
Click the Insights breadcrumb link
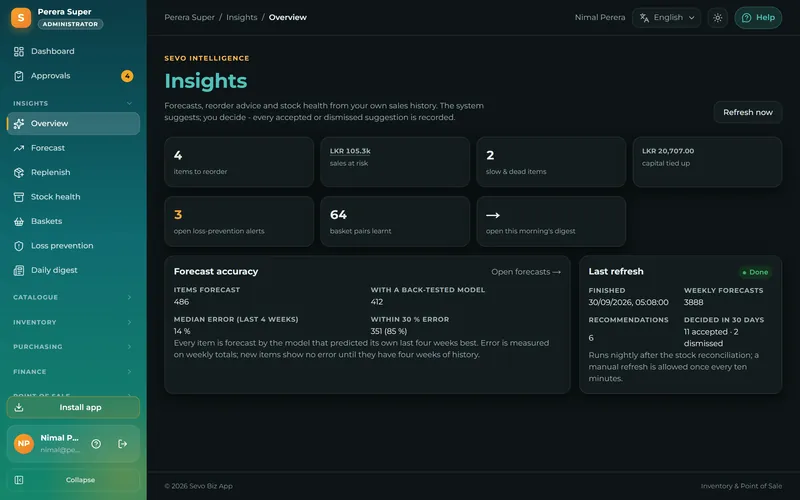click(241, 17)
